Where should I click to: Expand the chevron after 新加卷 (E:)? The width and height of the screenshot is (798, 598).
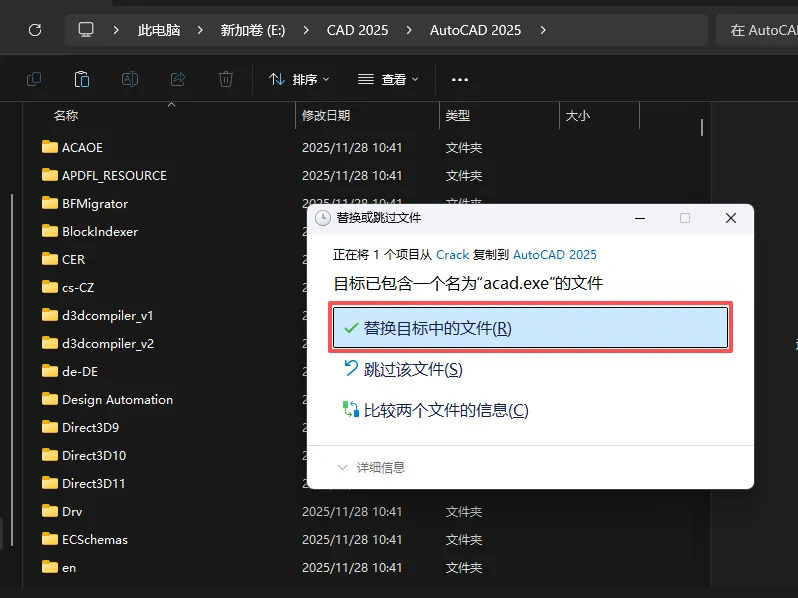pos(306,30)
